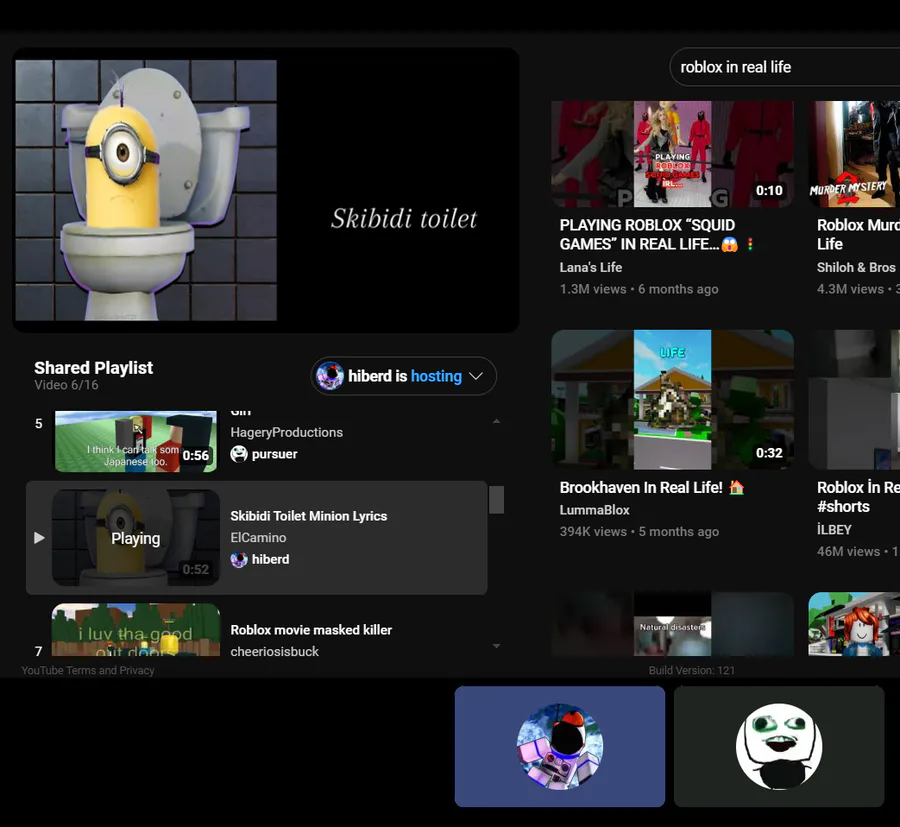Open the Natural disasters video thumbnail
Viewport: 900px width, 827px height.
click(673, 624)
